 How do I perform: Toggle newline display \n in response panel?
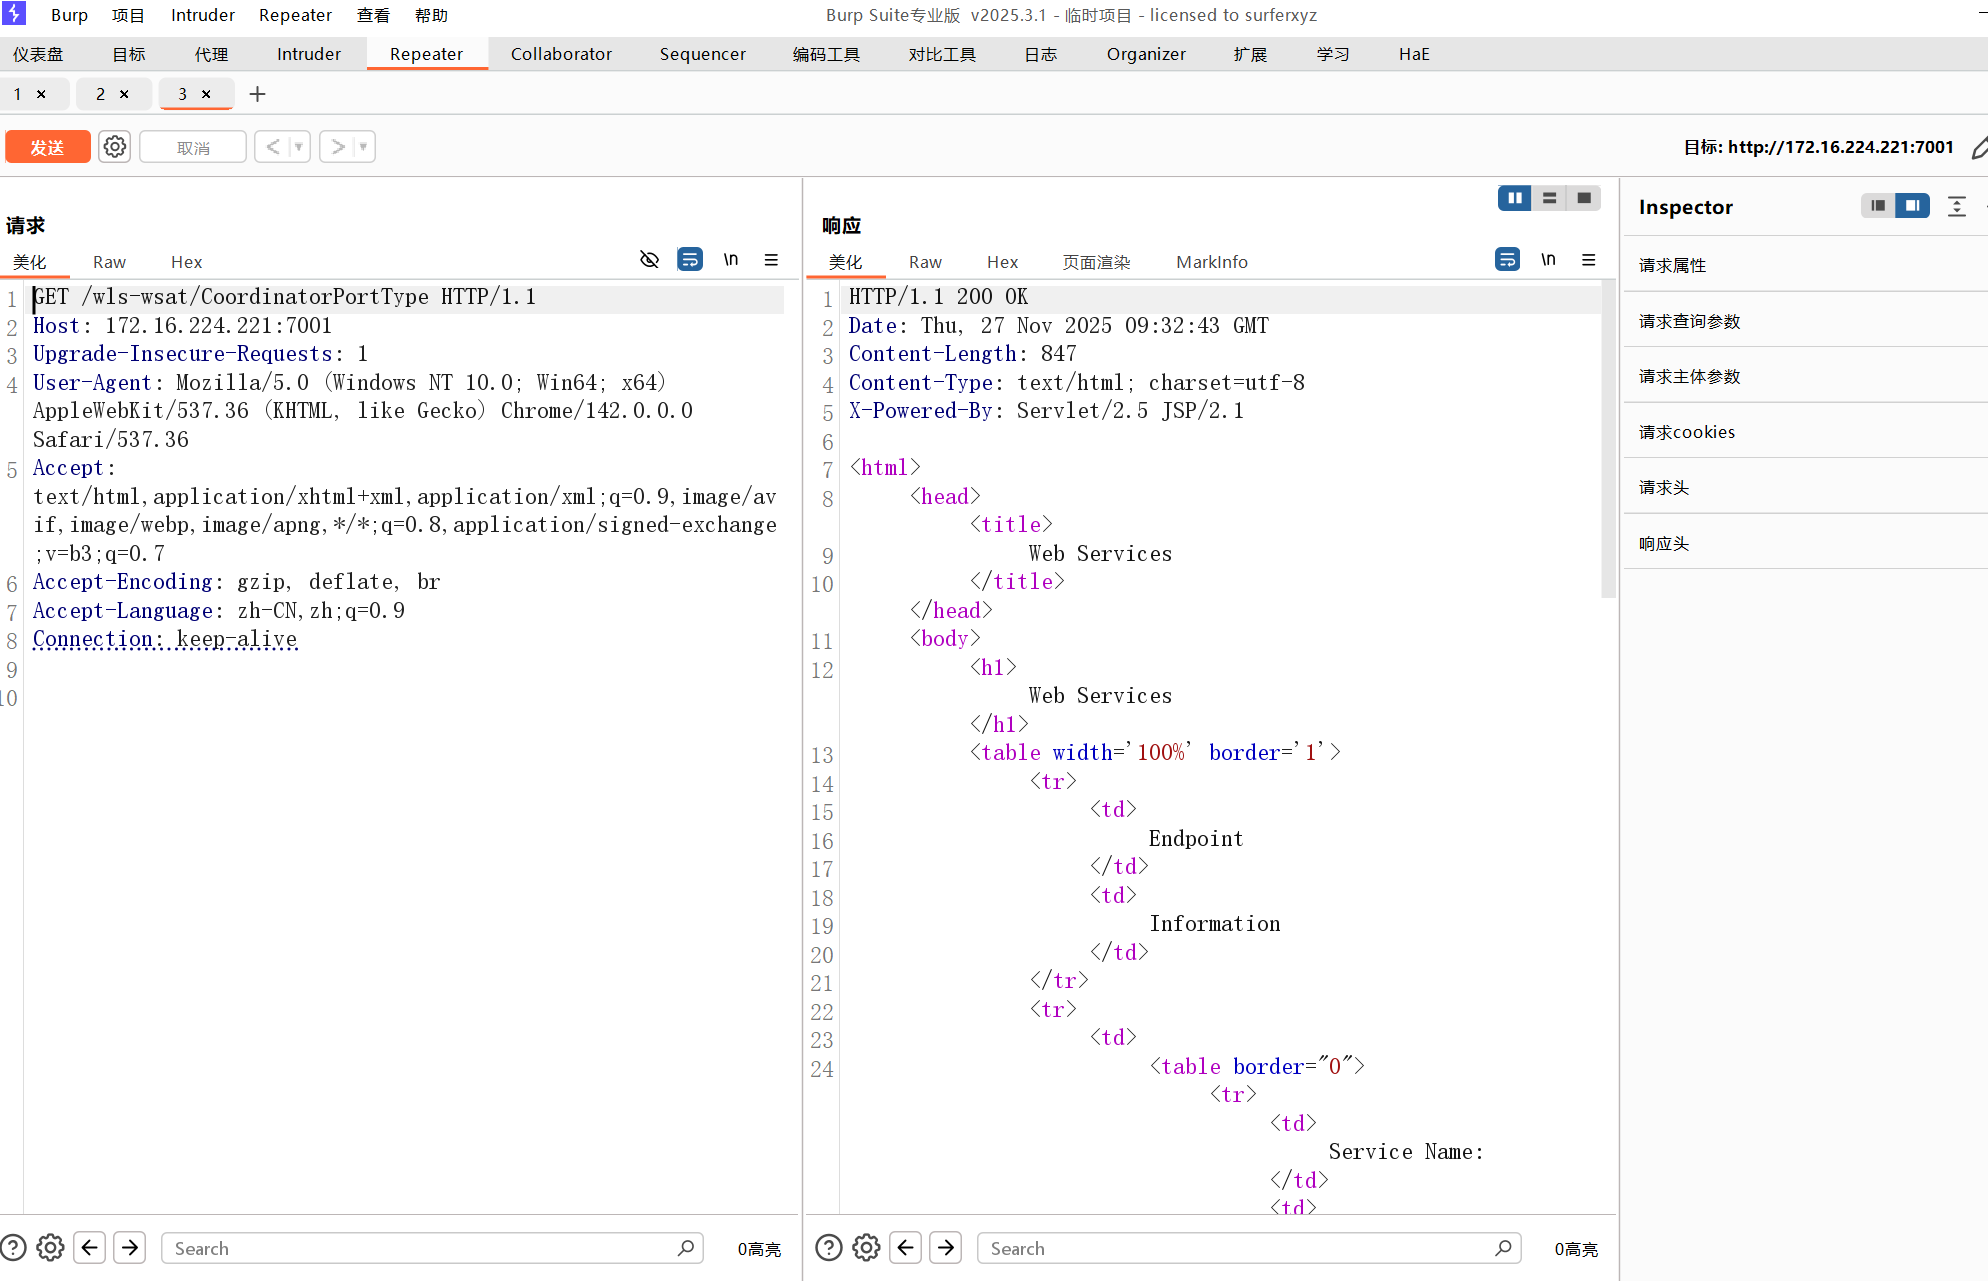[1548, 260]
